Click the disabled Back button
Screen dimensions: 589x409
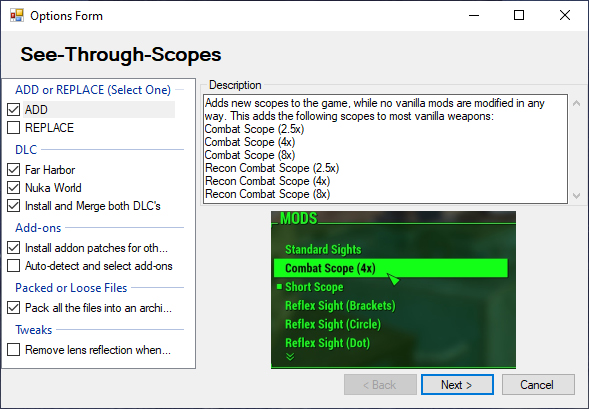pos(380,385)
